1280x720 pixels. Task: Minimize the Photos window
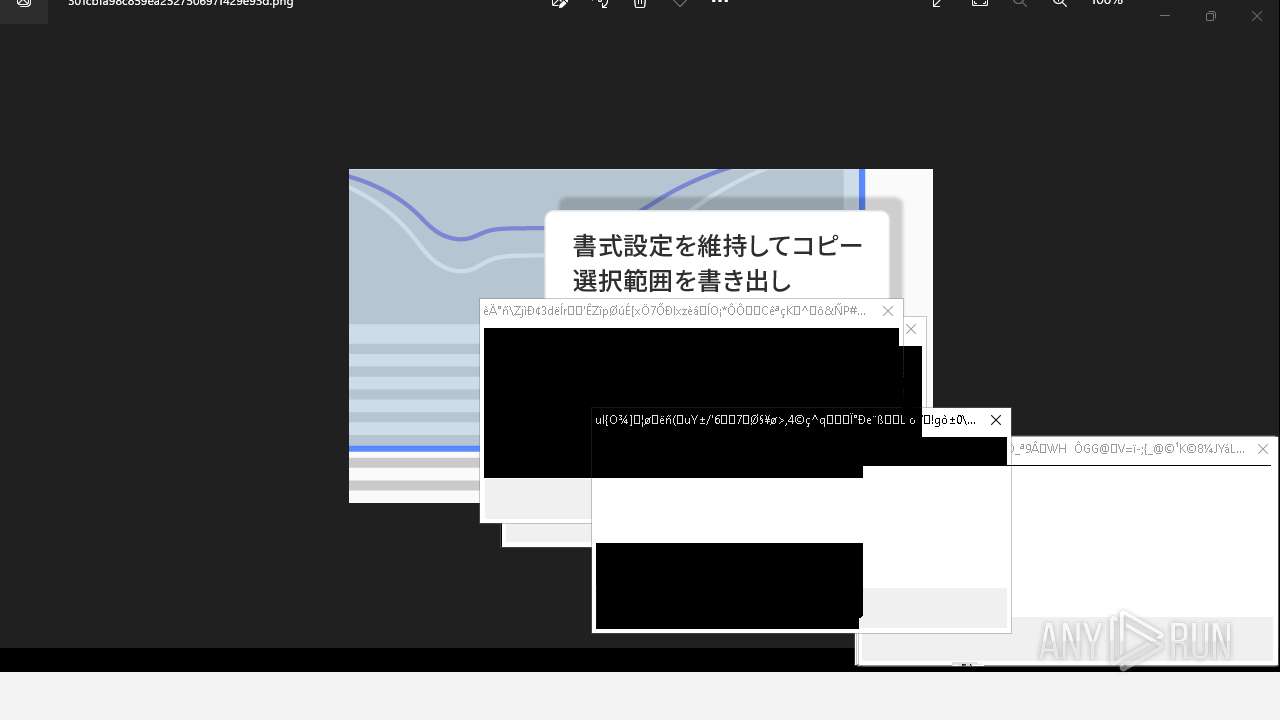click(1165, 15)
